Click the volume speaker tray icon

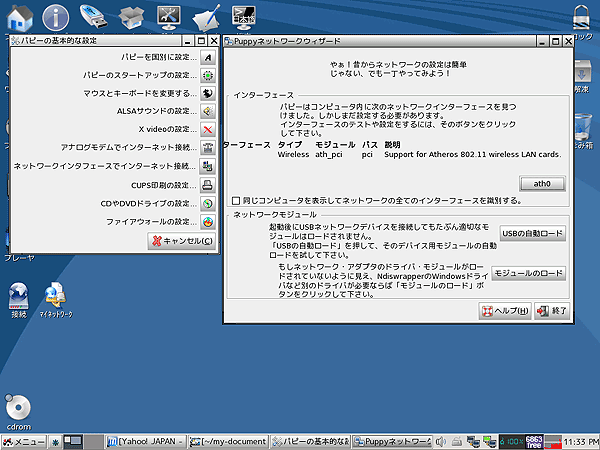441,442
